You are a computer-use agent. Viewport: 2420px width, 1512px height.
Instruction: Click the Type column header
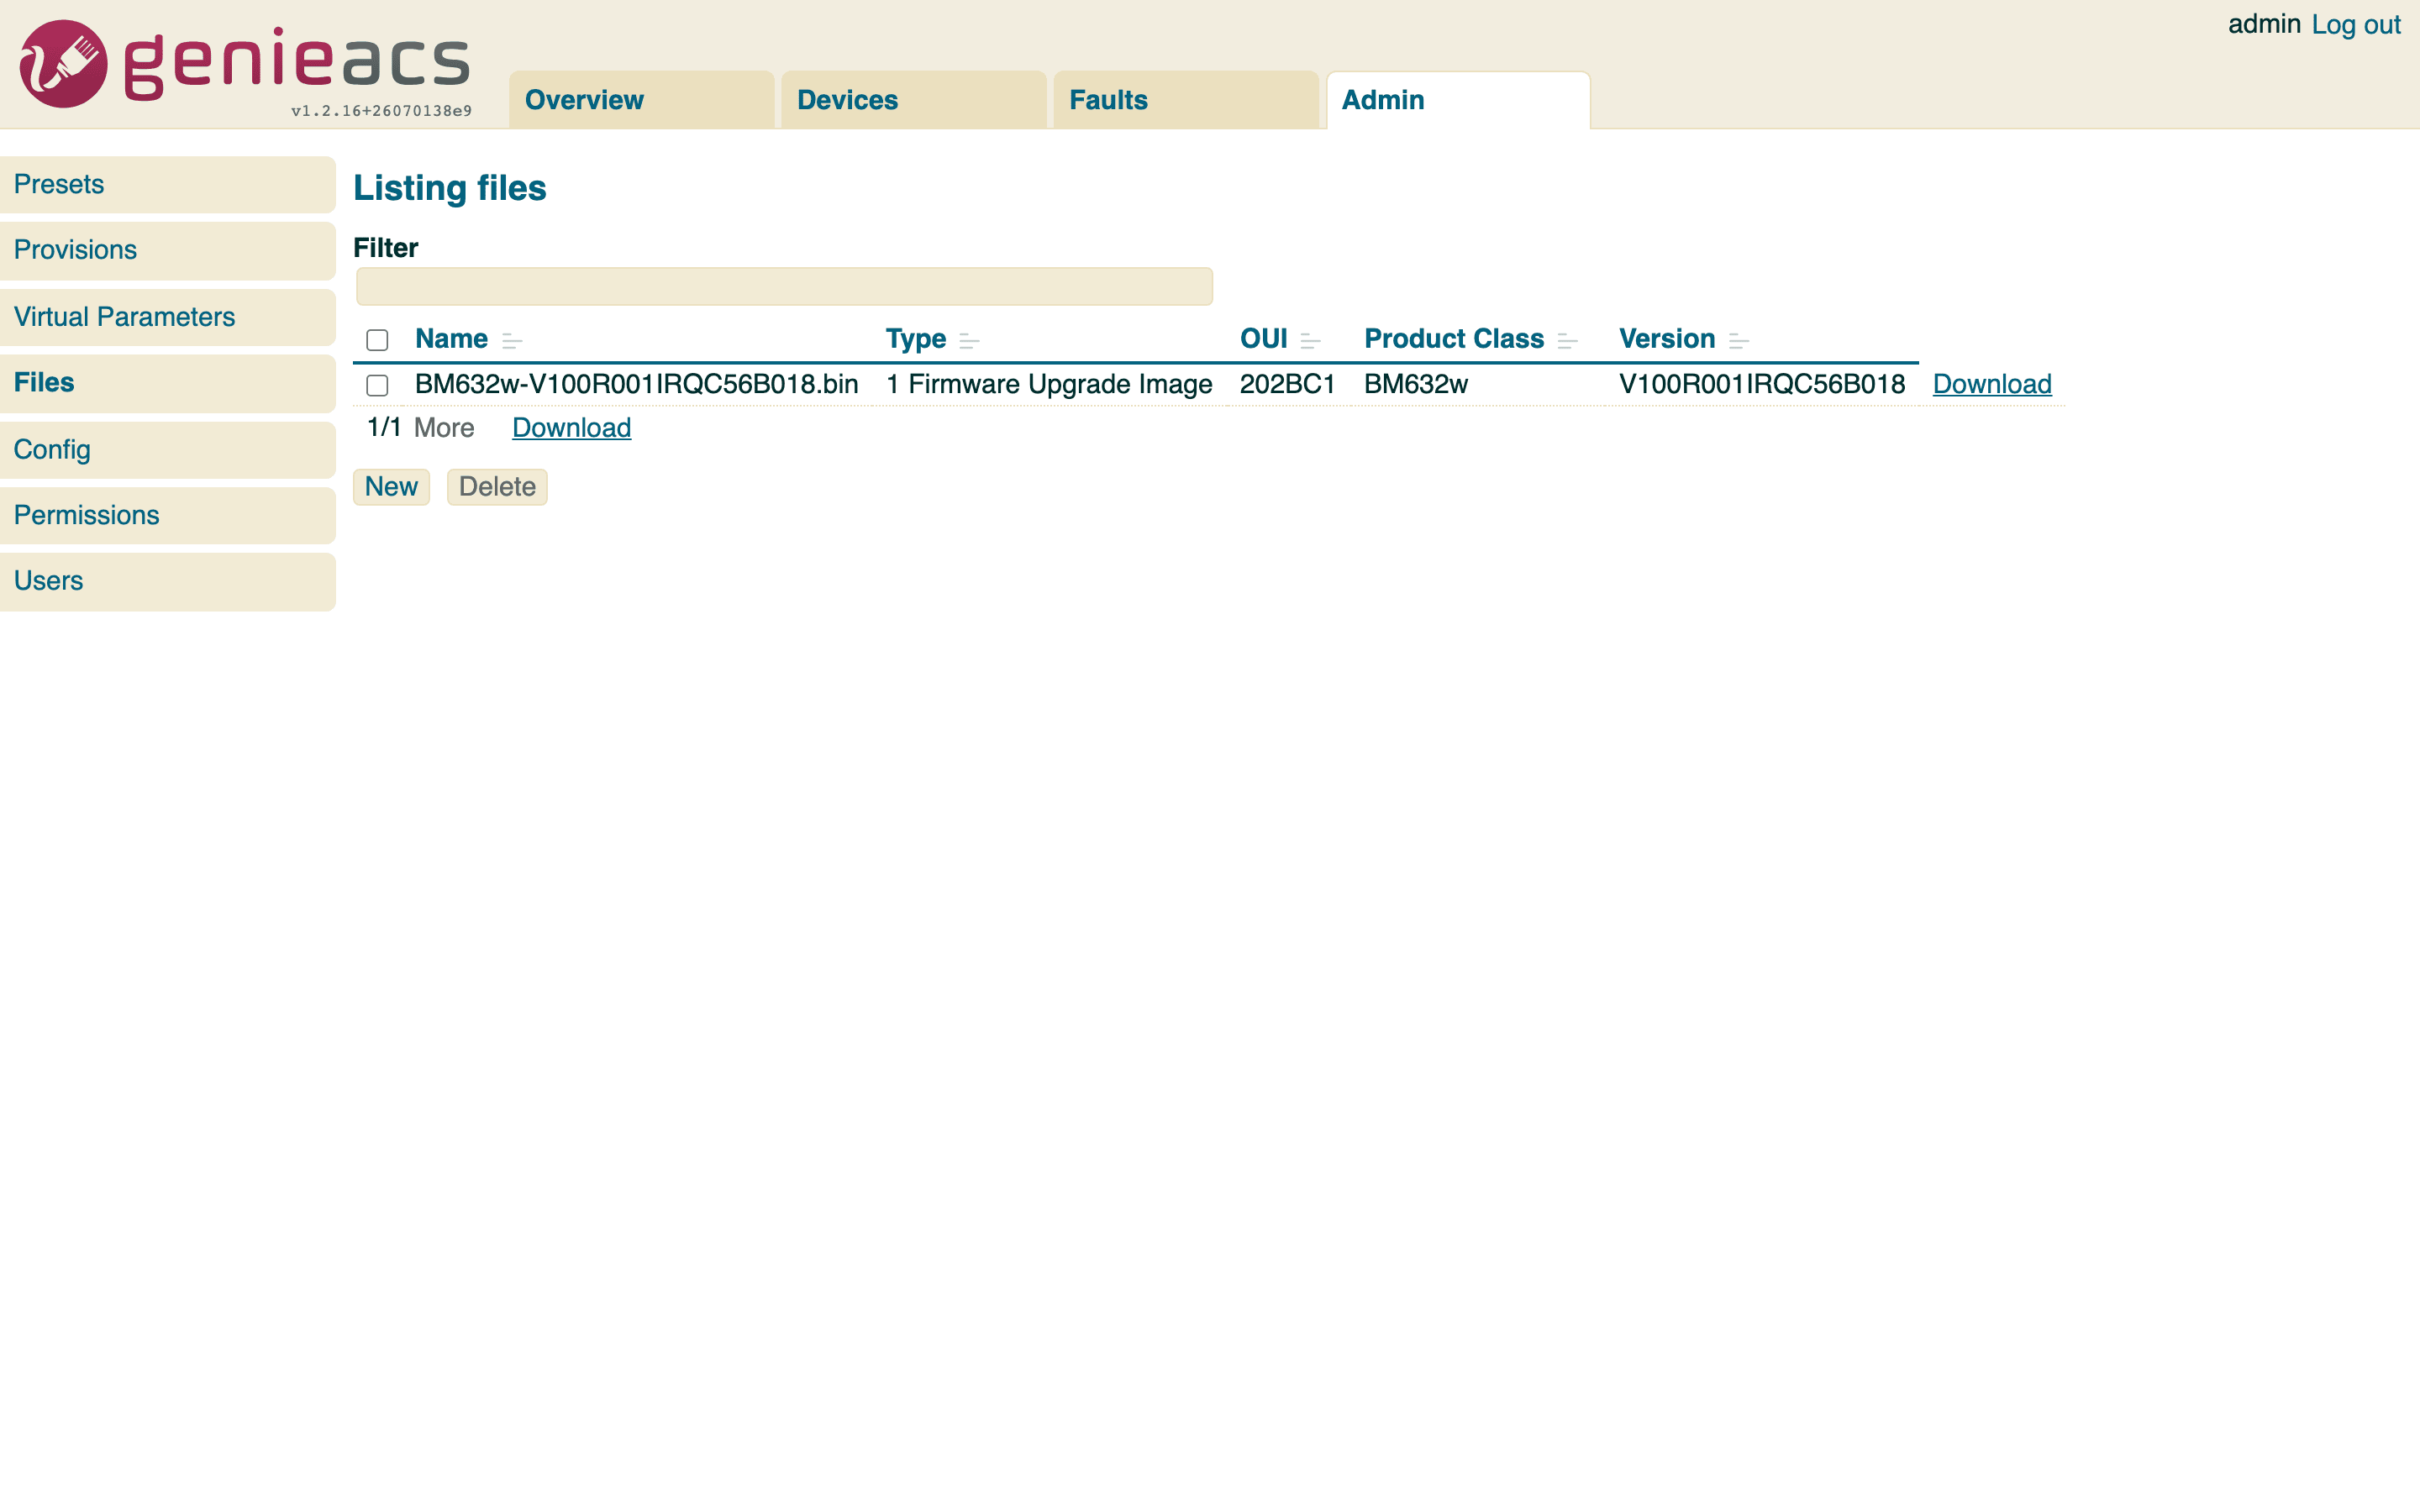click(x=915, y=339)
